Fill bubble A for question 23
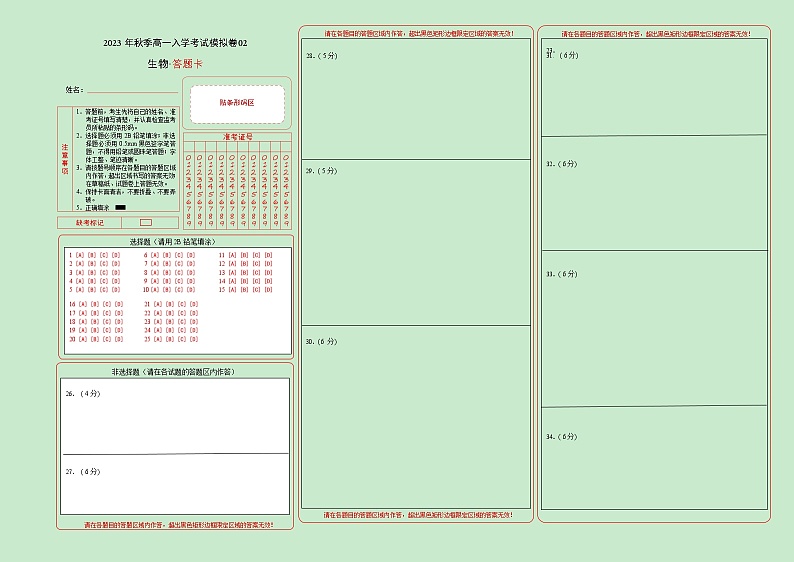The width and height of the screenshot is (794, 562). pyautogui.click(x=158, y=322)
